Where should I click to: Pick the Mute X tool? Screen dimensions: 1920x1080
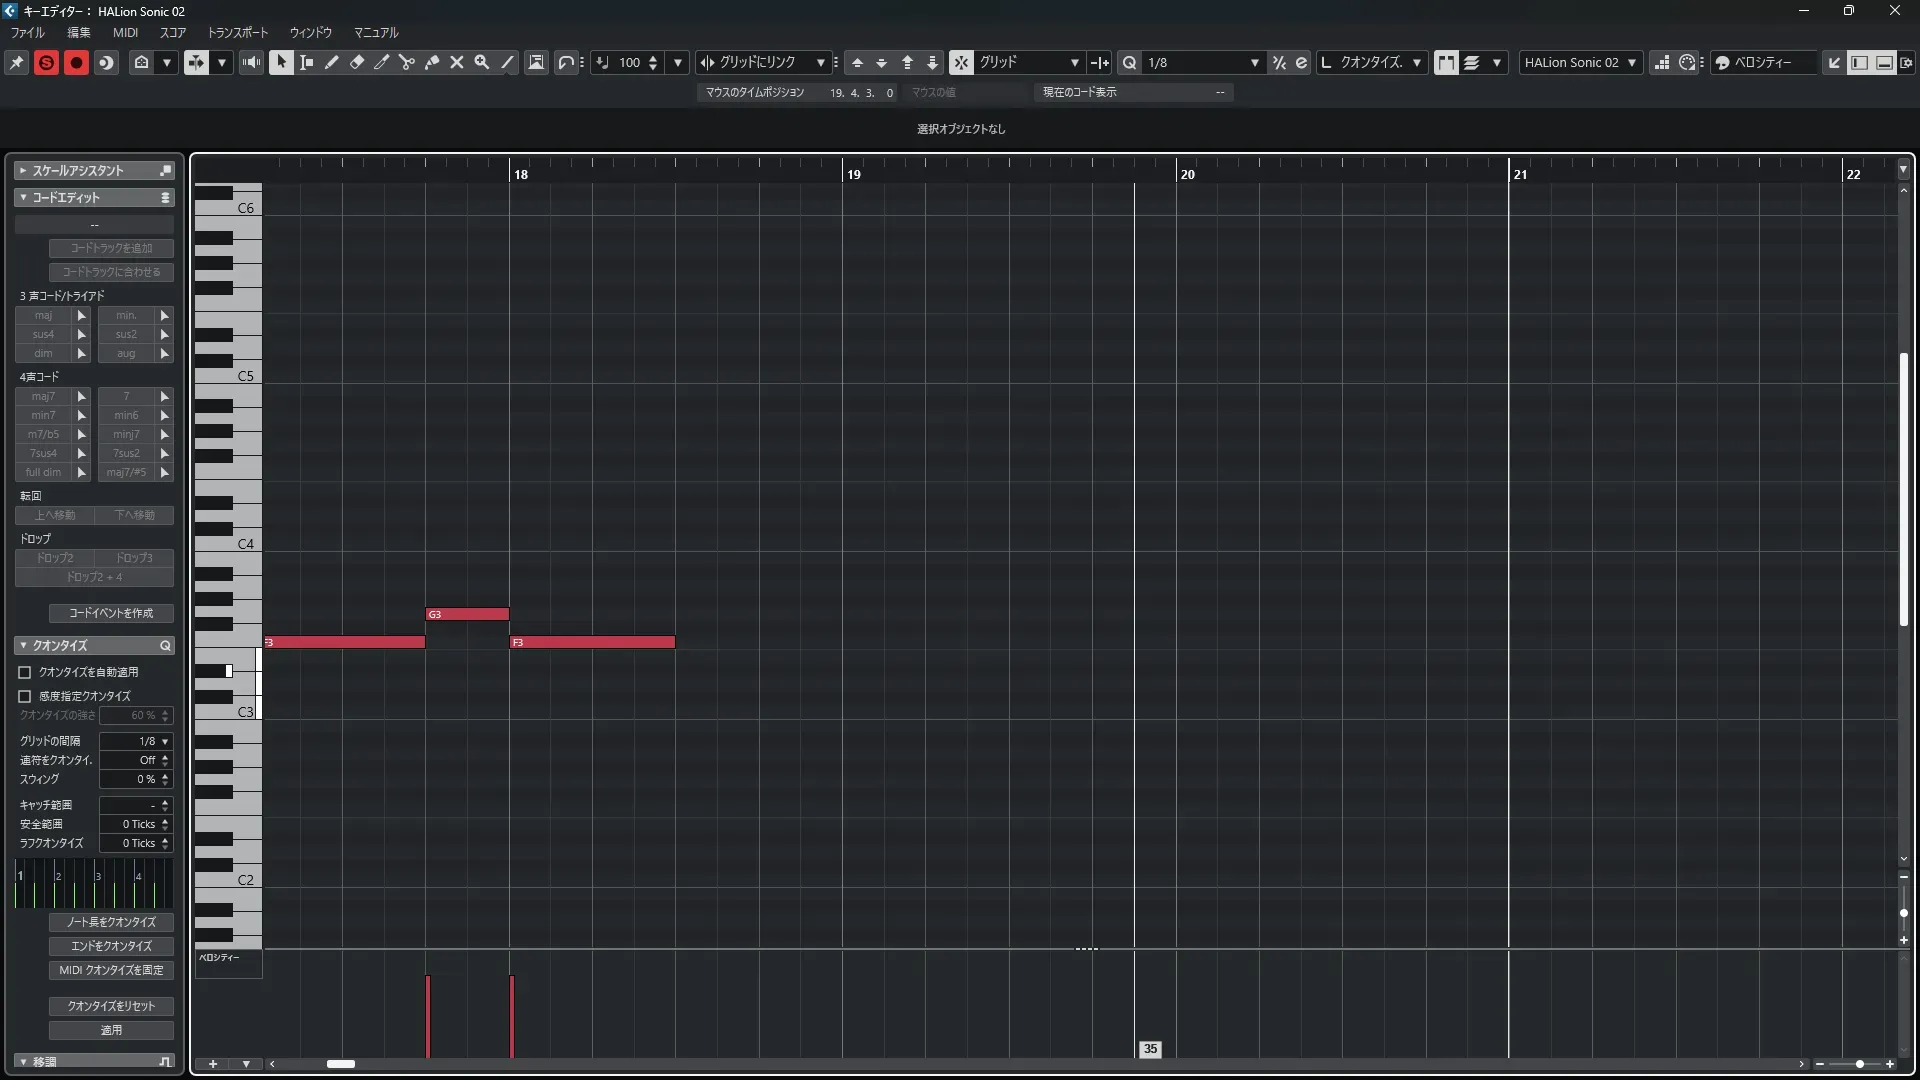tap(457, 62)
